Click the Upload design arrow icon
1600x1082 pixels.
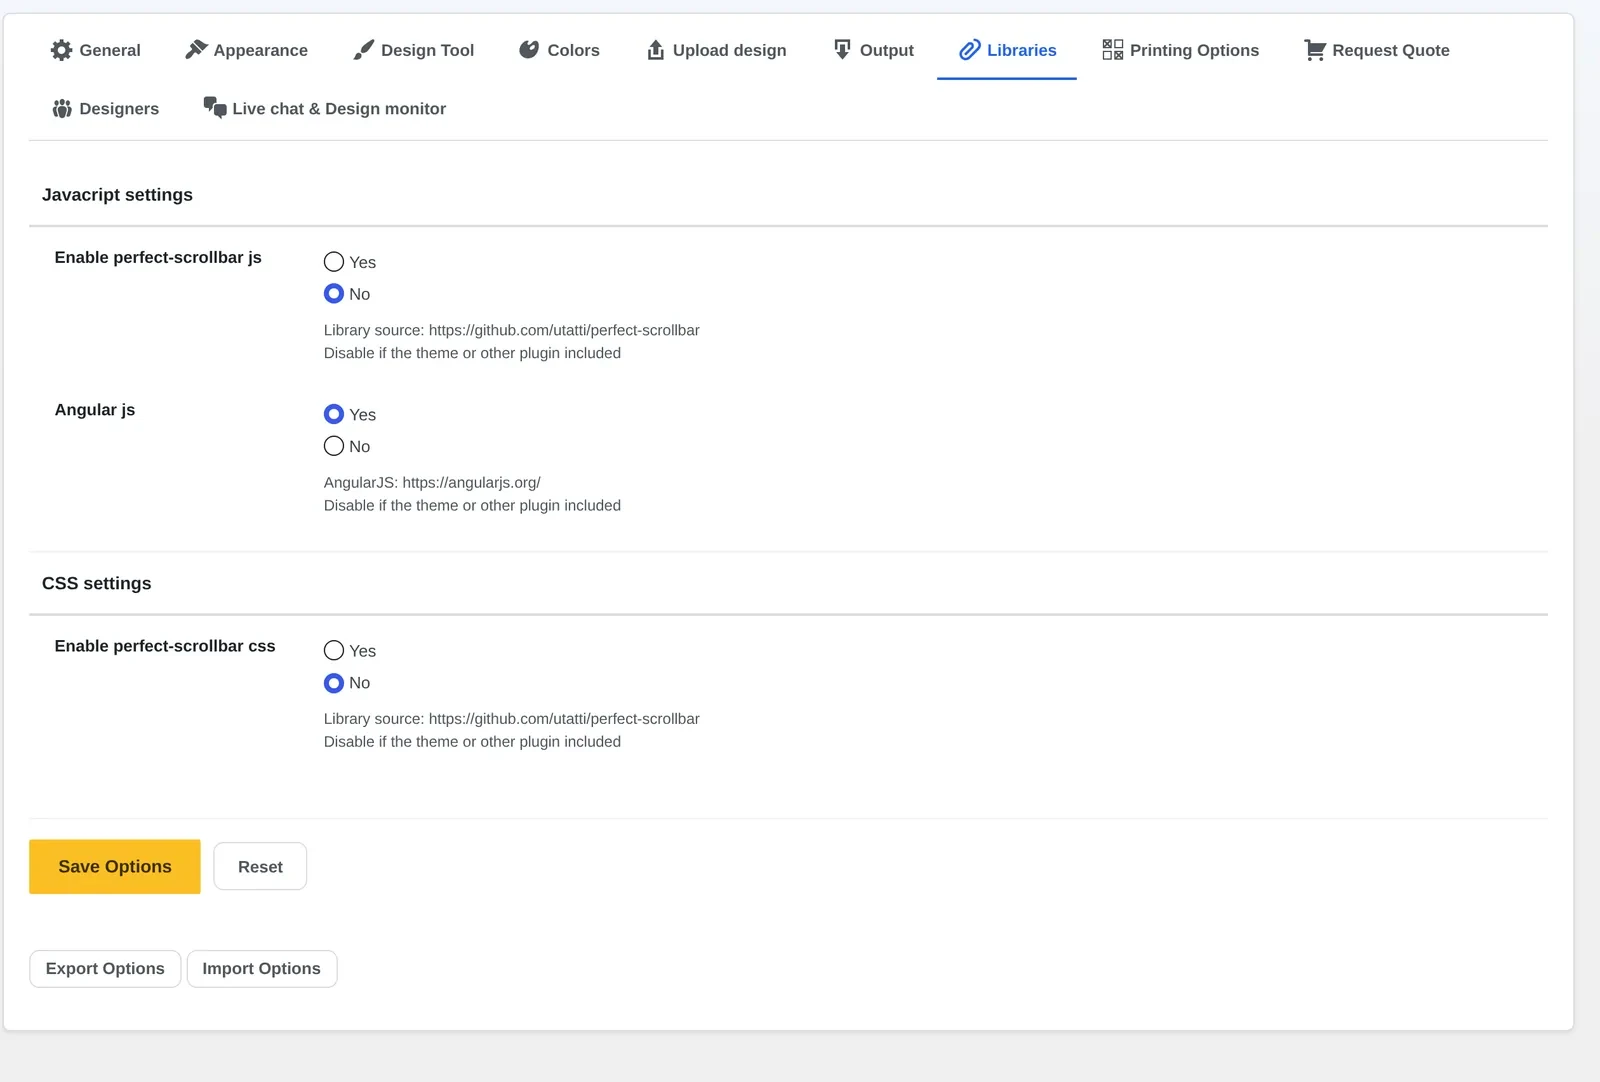pos(656,50)
